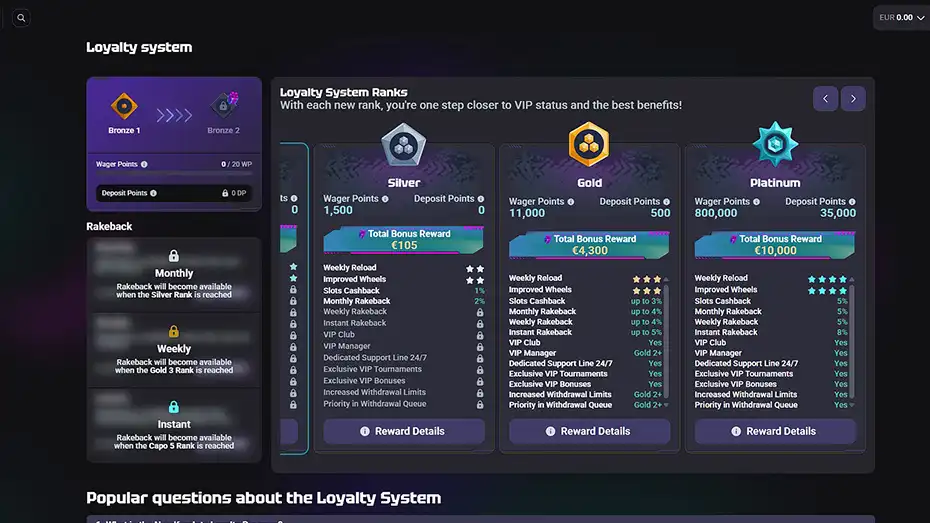Click Gold Wager Points info icon
The image size is (930, 523).
point(571,202)
